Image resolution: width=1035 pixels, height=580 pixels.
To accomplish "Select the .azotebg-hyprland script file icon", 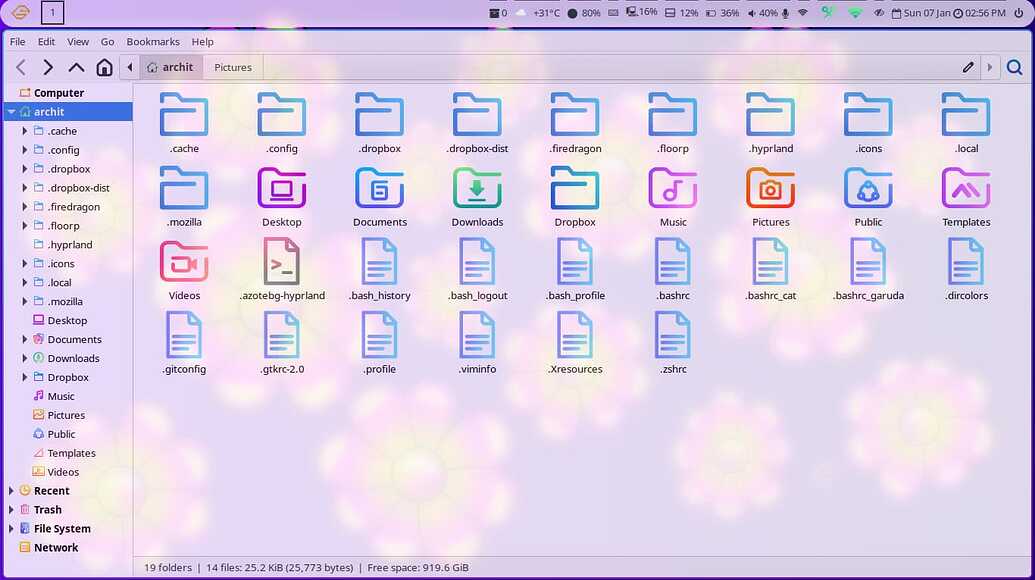I will pos(282,262).
